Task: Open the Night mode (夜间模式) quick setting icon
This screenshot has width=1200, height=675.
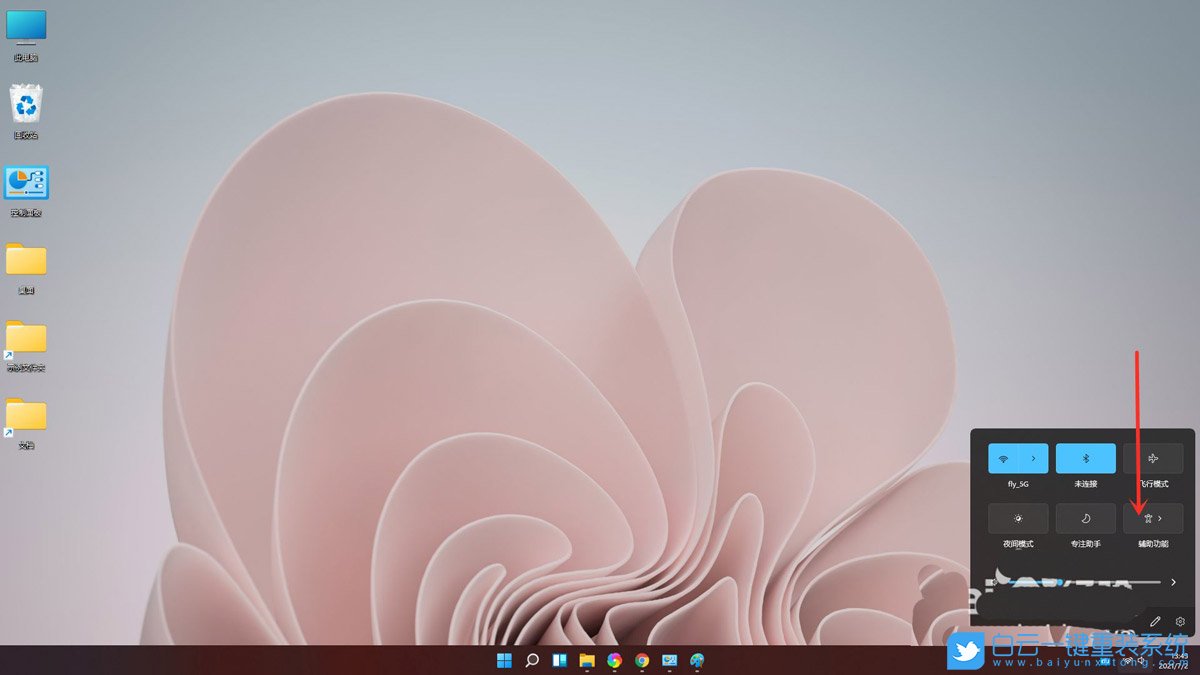Action: click(x=1017, y=518)
